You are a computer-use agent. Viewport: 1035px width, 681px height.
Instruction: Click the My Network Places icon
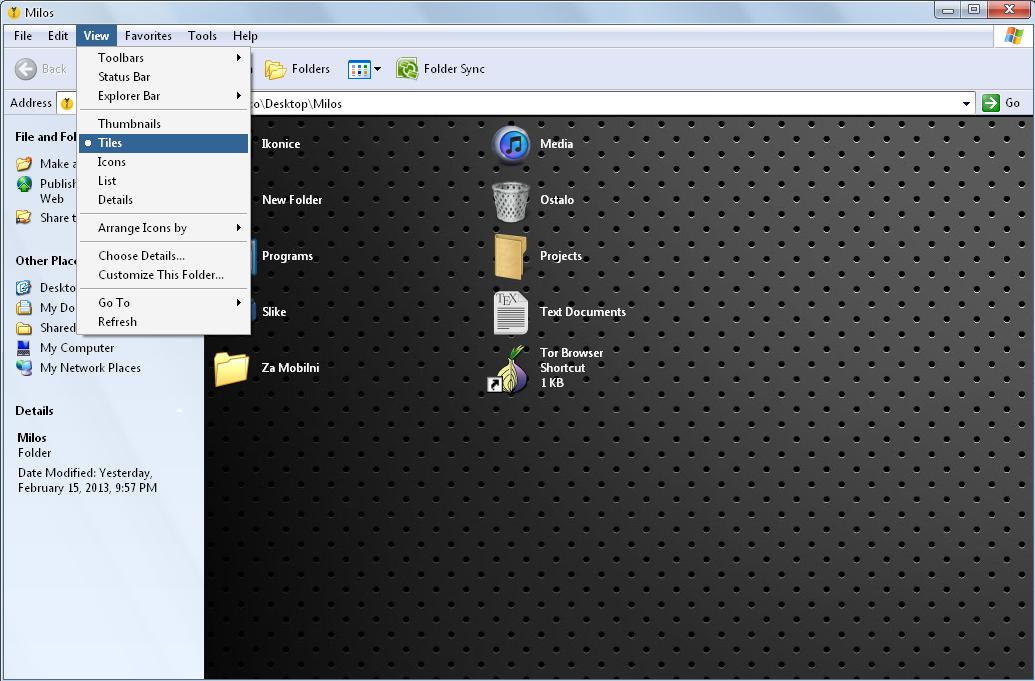click(24, 368)
